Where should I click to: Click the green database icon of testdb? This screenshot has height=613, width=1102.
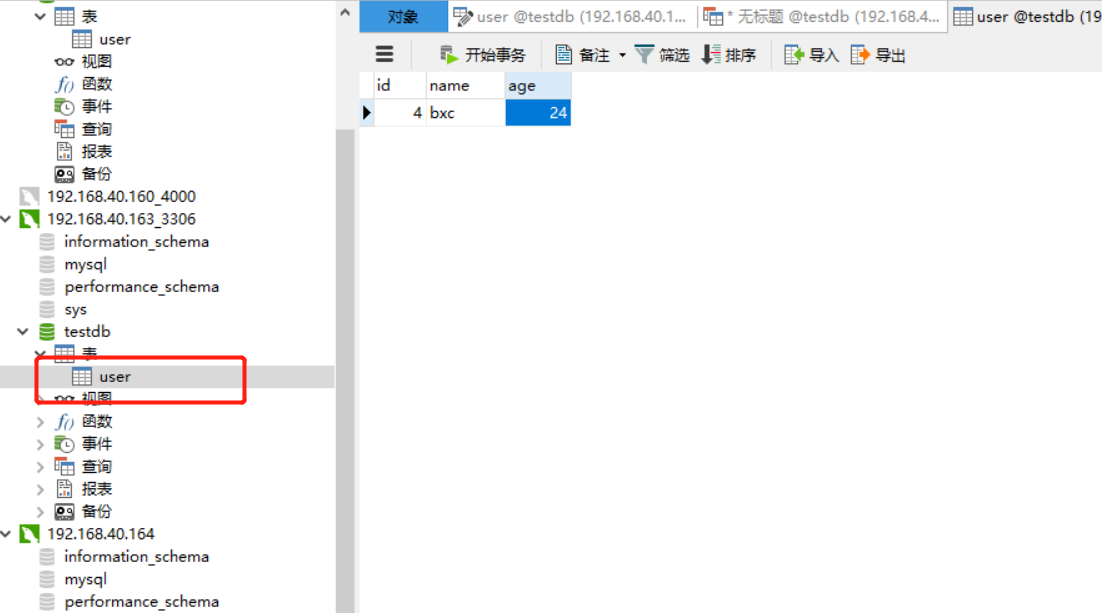(x=47, y=332)
